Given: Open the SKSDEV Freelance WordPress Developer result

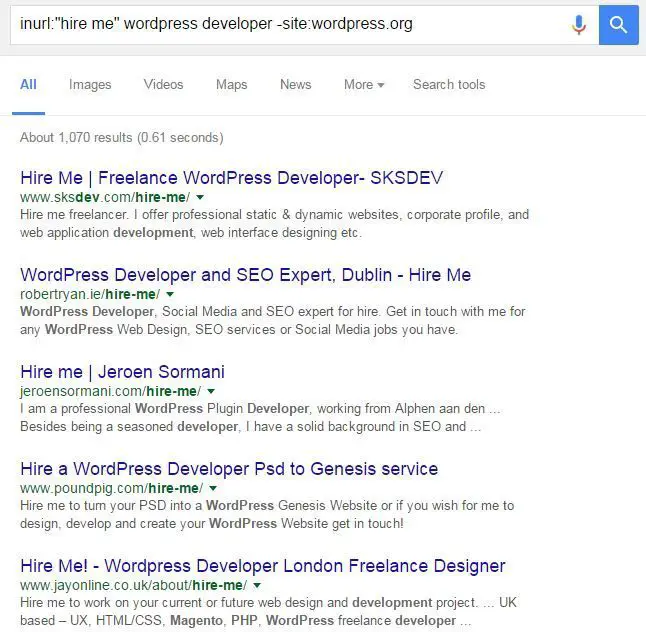Looking at the screenshot, I should click(x=232, y=178).
